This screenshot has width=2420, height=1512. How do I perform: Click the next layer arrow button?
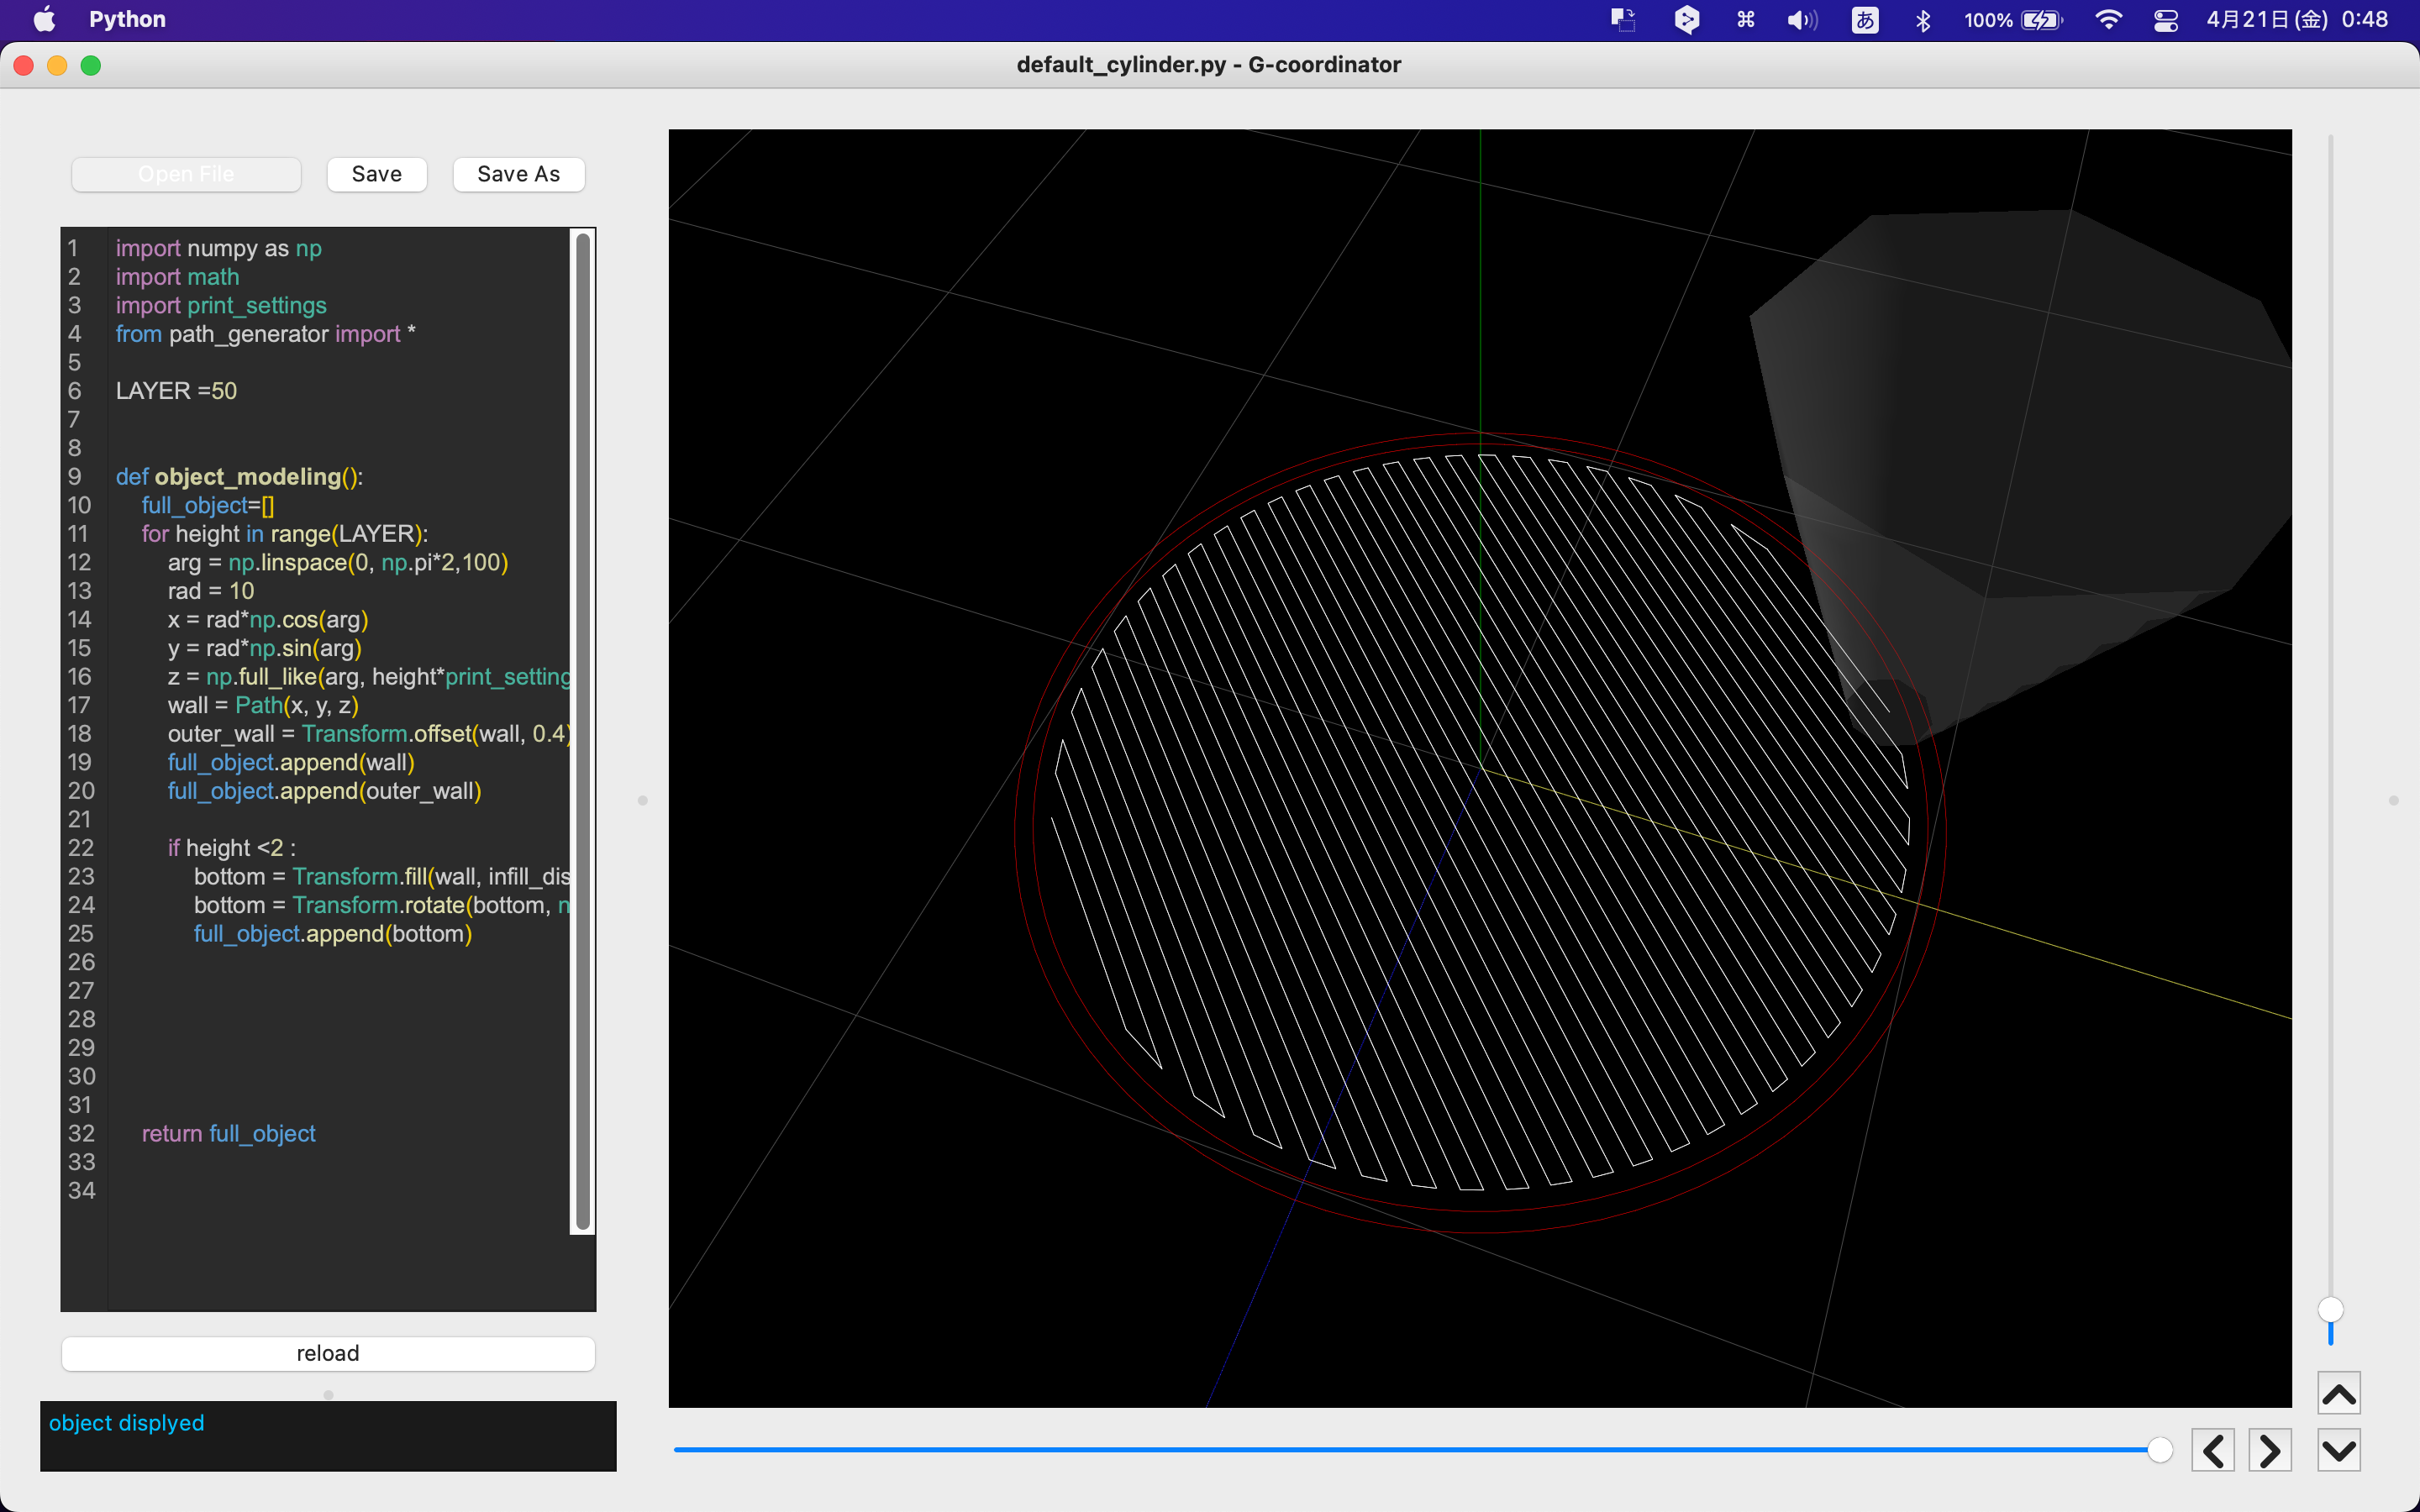[x=2269, y=1448]
